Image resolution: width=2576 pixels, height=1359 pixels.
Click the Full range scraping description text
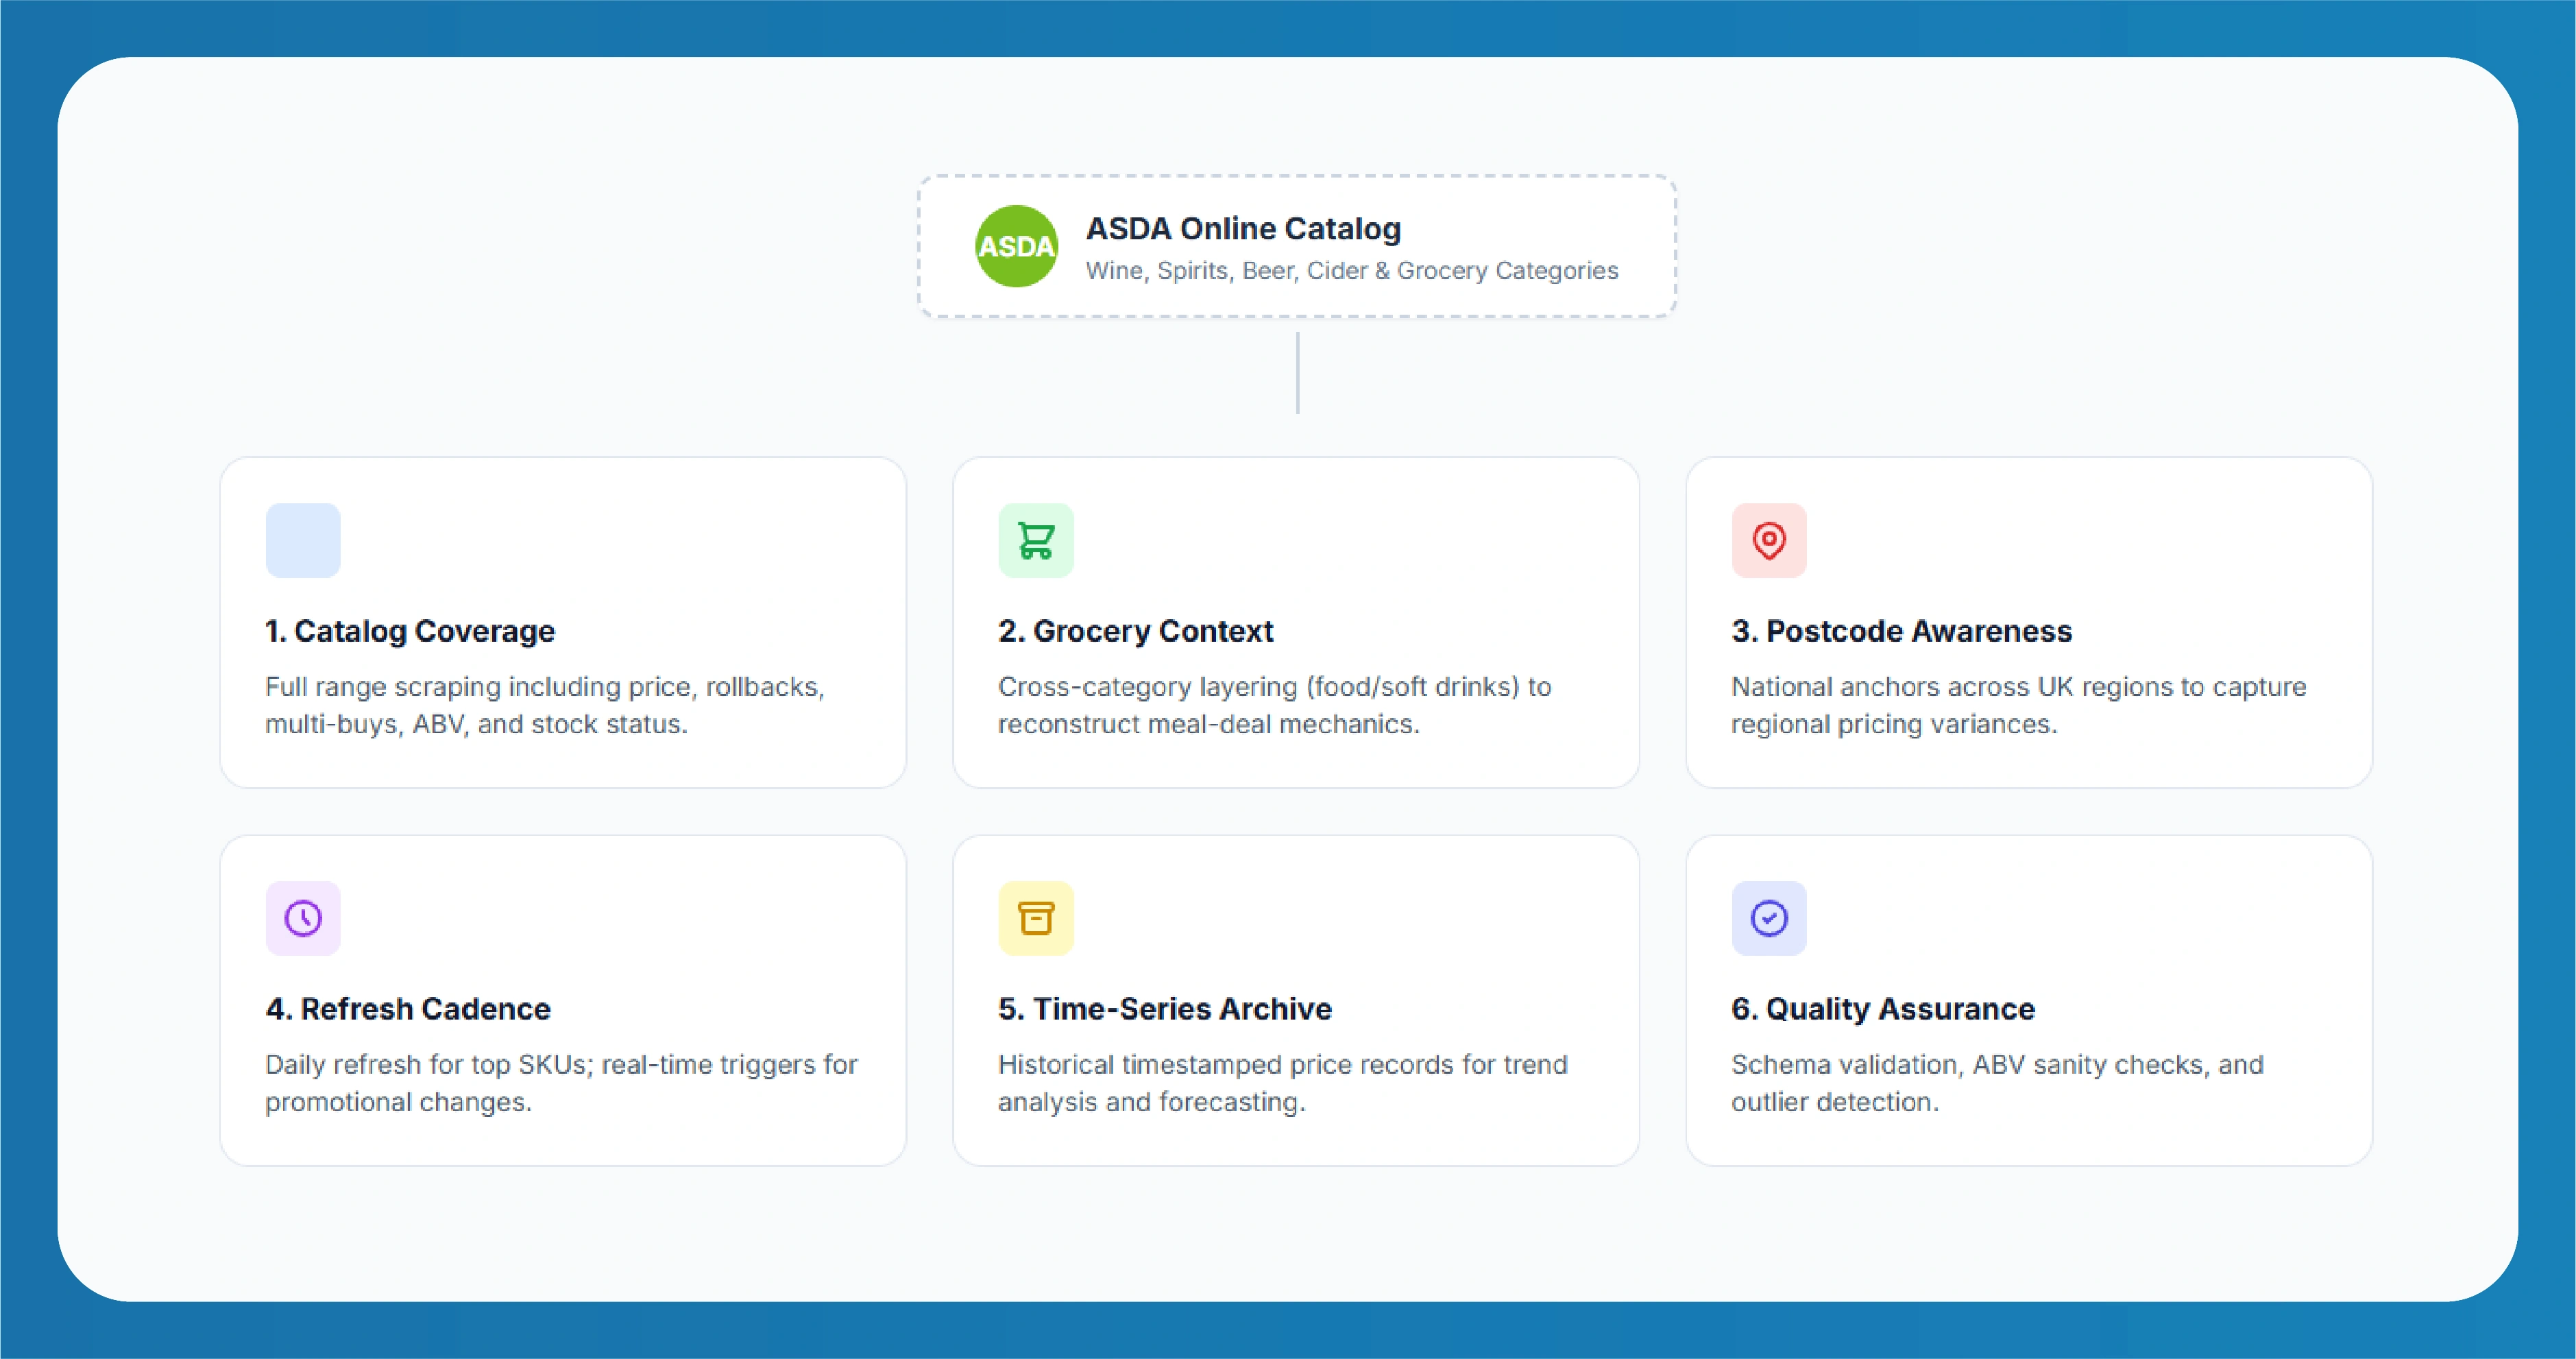click(545, 705)
